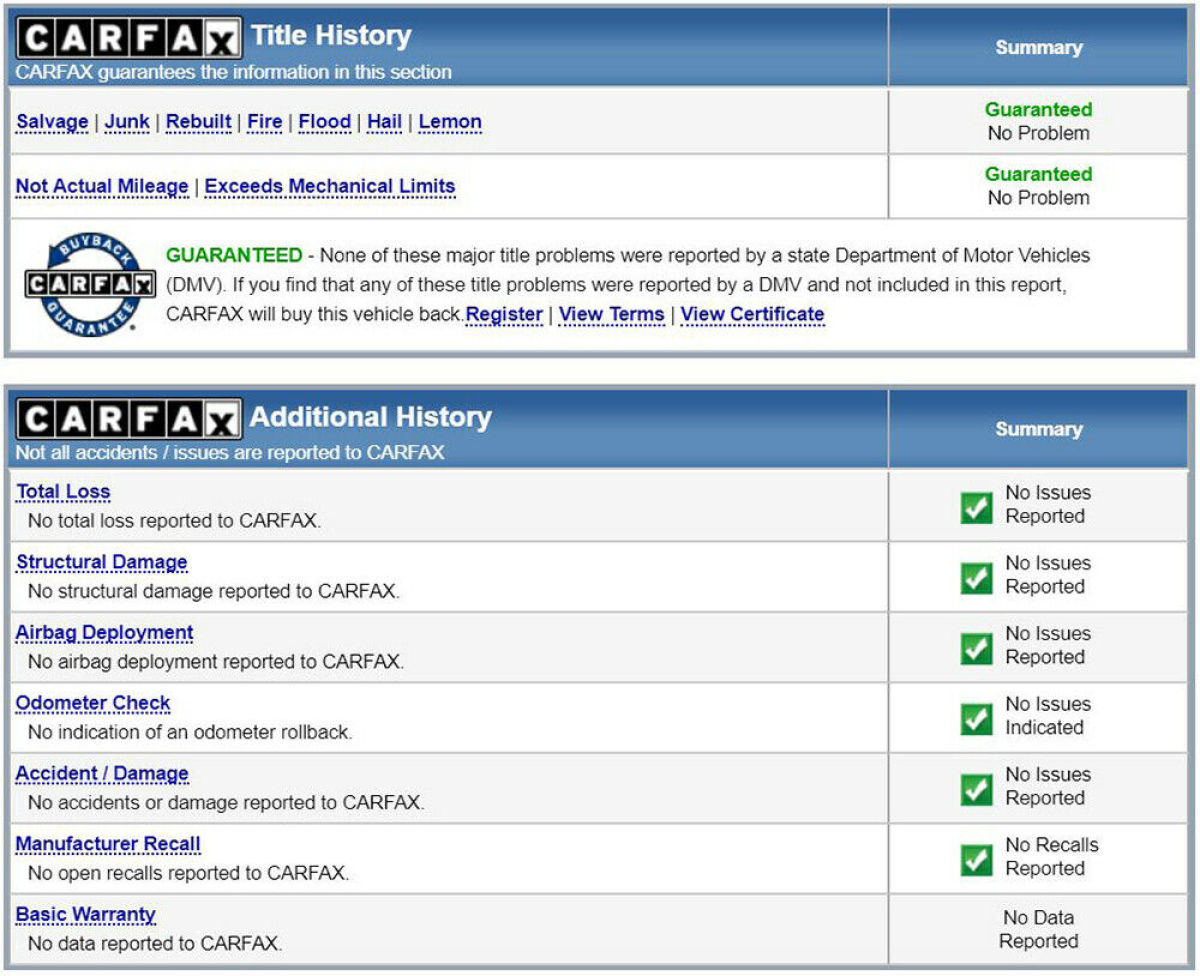Click green checkmark for Airbag Deployment row

click(x=976, y=647)
